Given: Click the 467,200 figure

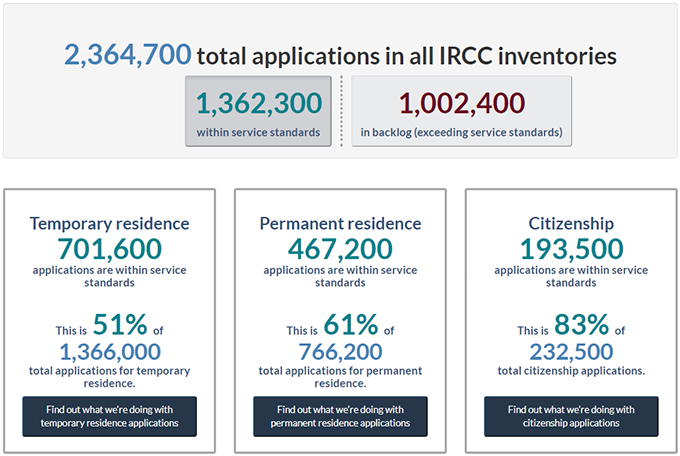Looking at the screenshot, I should tap(340, 249).
